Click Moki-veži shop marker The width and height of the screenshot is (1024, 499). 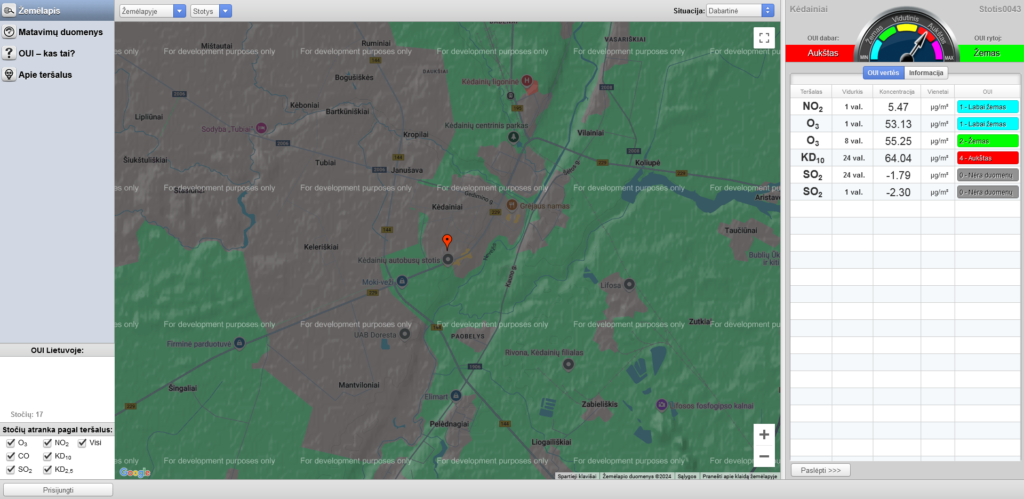point(402,282)
